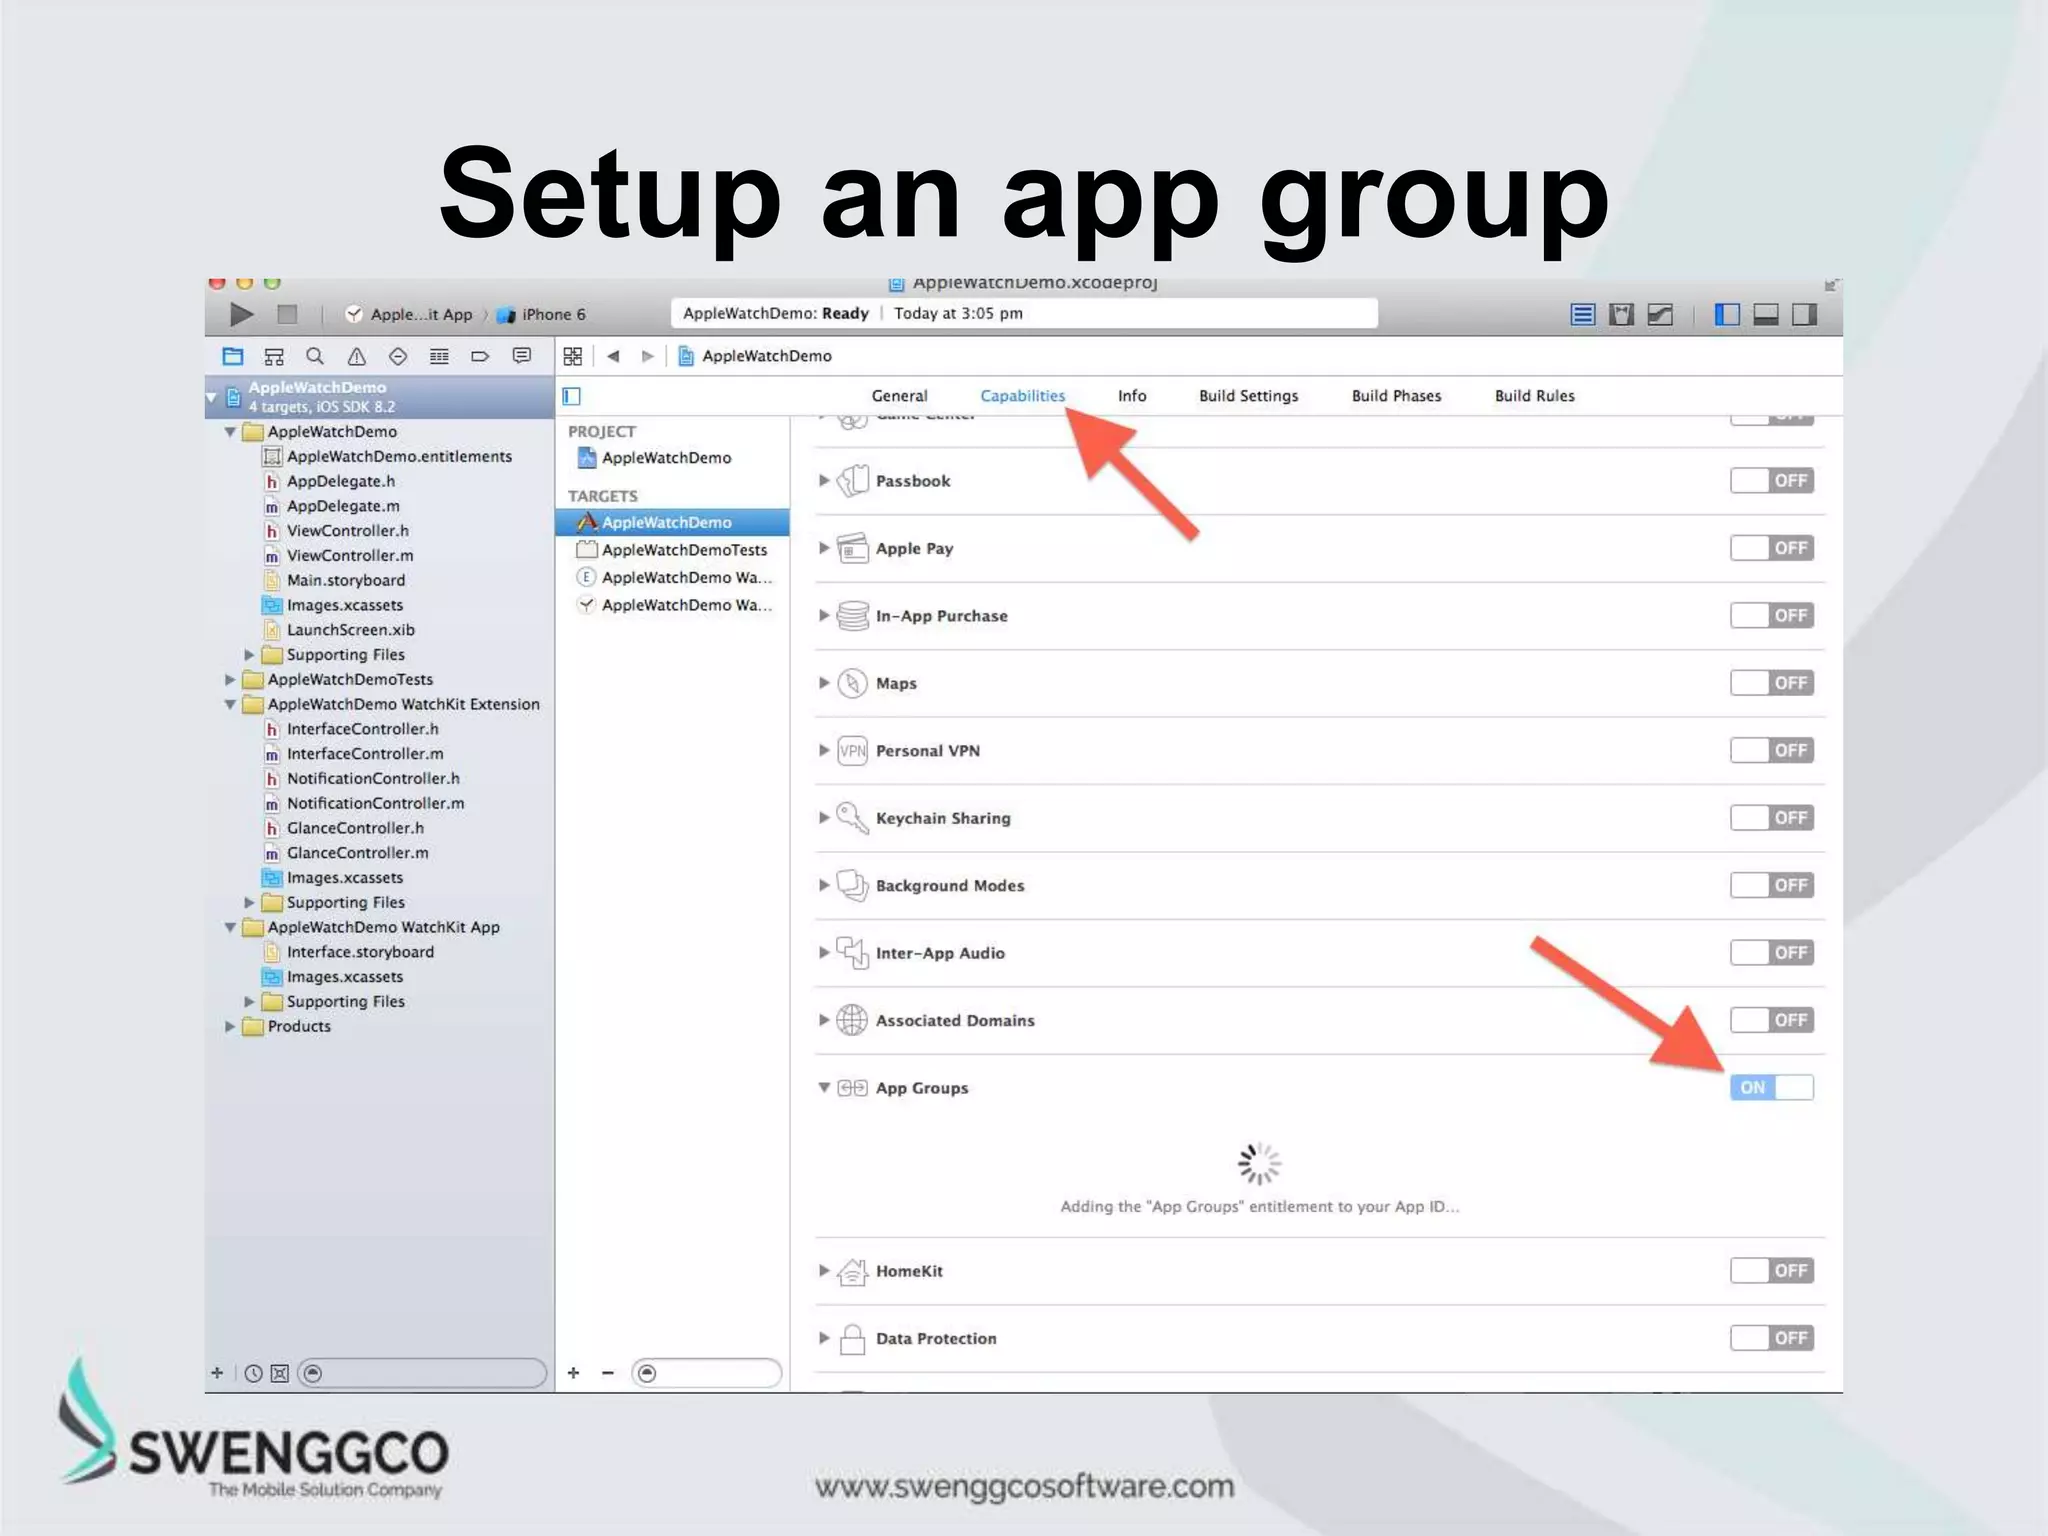The width and height of the screenshot is (2048, 1536).
Task: Open the Debug navigator icon
Action: click(439, 356)
